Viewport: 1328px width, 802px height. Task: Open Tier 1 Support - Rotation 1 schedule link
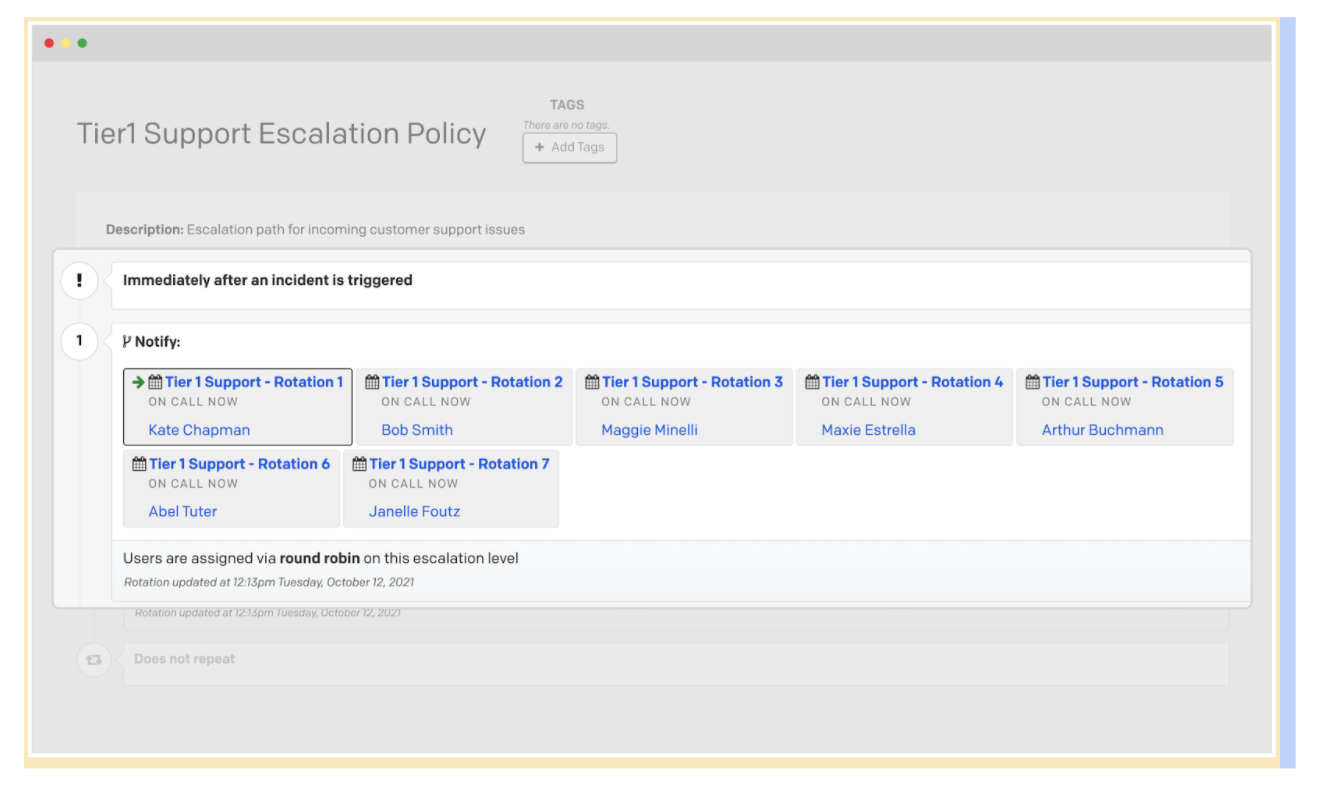(x=254, y=382)
